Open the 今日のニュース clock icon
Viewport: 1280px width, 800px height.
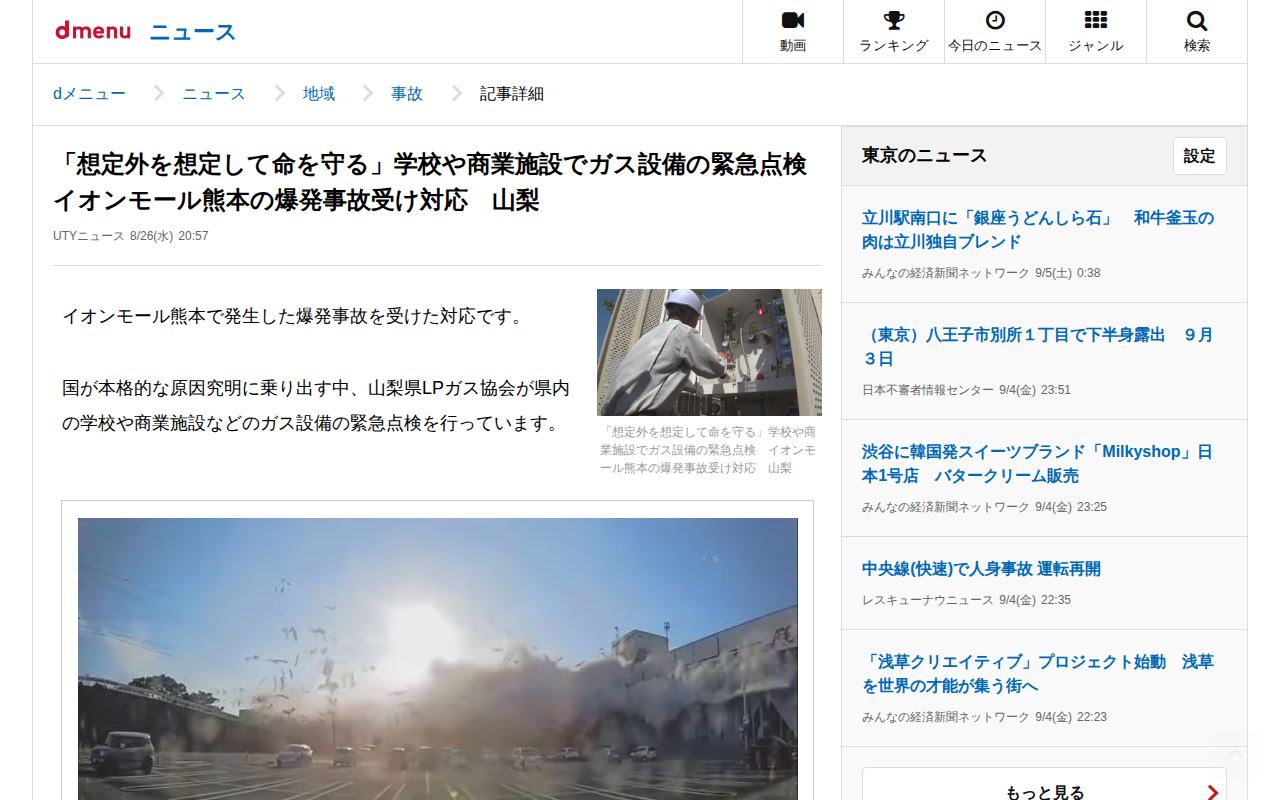point(995,20)
